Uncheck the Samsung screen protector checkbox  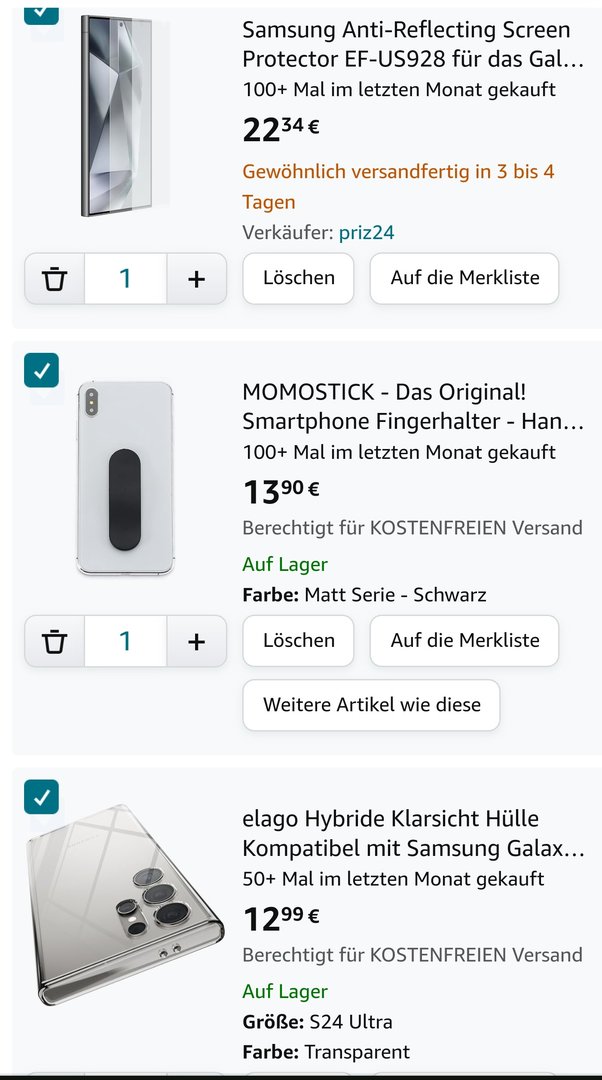tap(41, 11)
